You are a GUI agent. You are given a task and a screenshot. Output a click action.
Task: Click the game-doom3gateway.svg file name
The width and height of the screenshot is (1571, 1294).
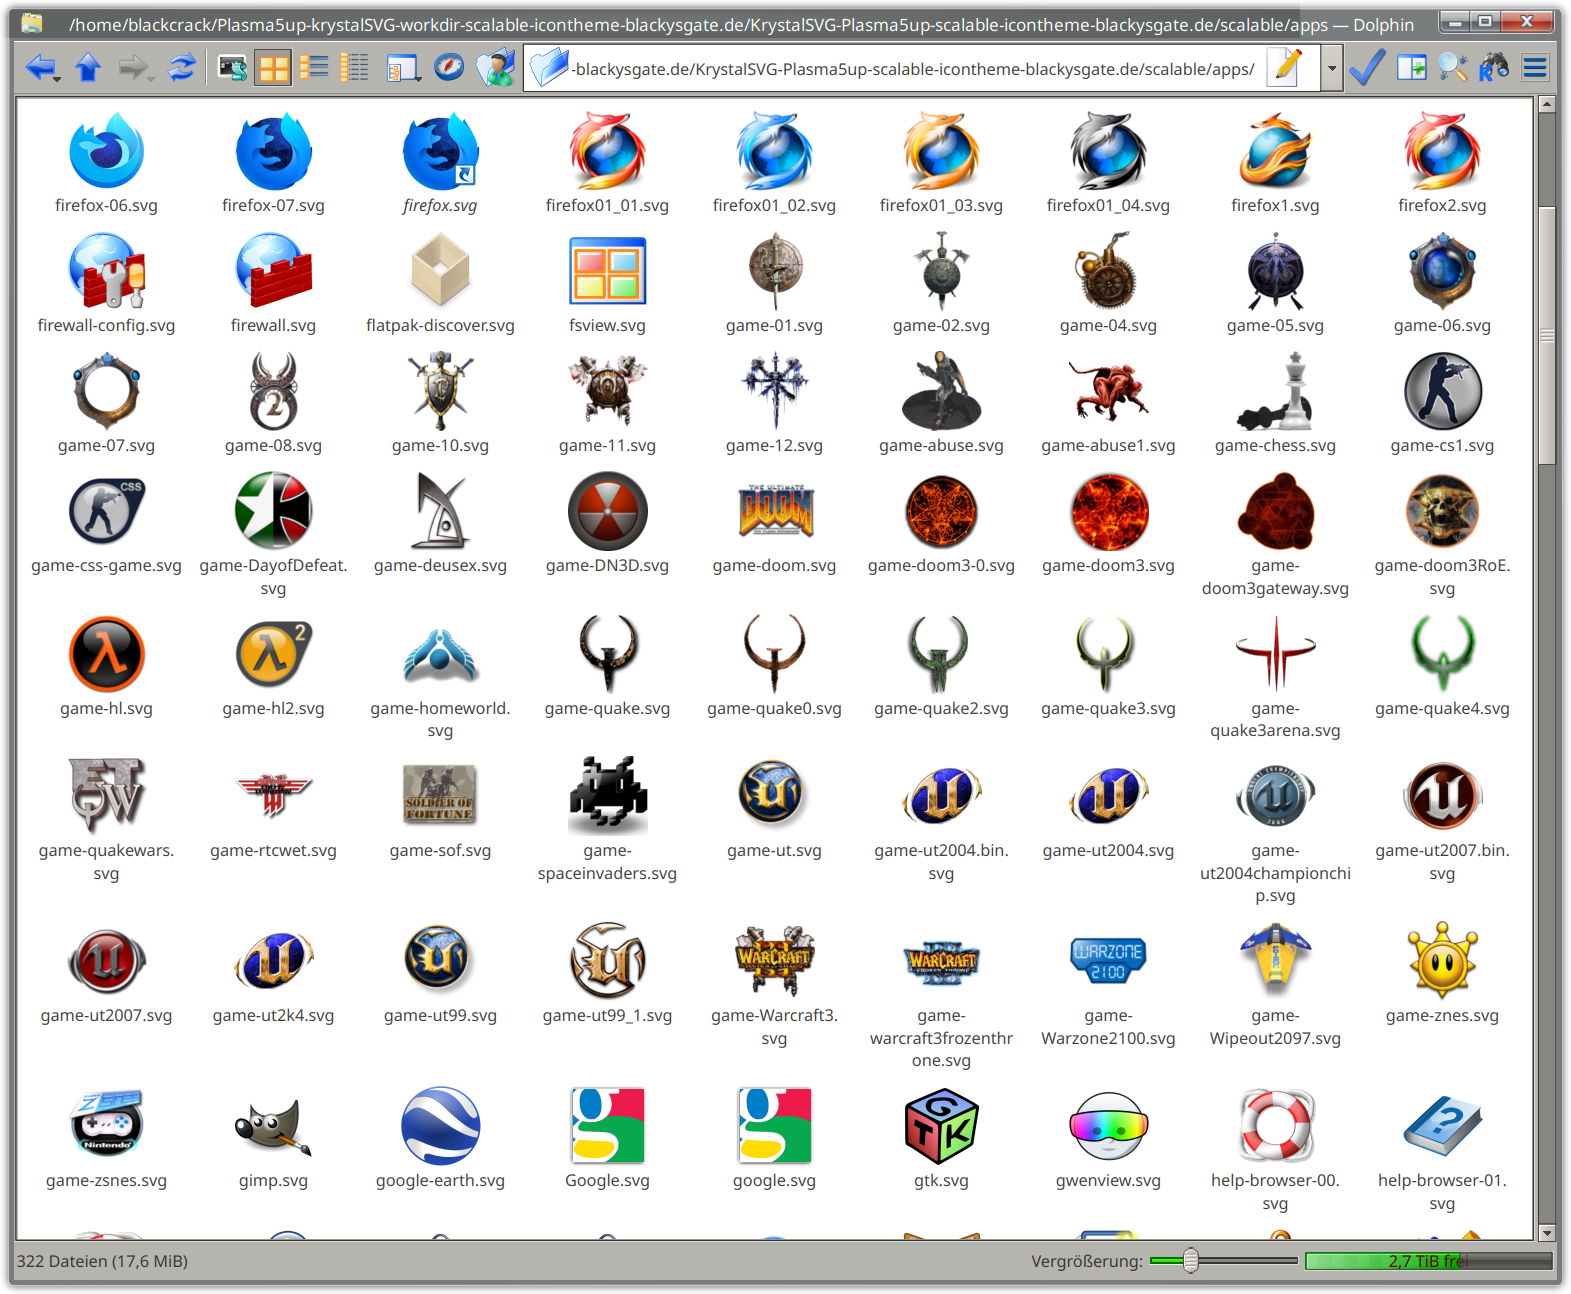coord(1275,577)
